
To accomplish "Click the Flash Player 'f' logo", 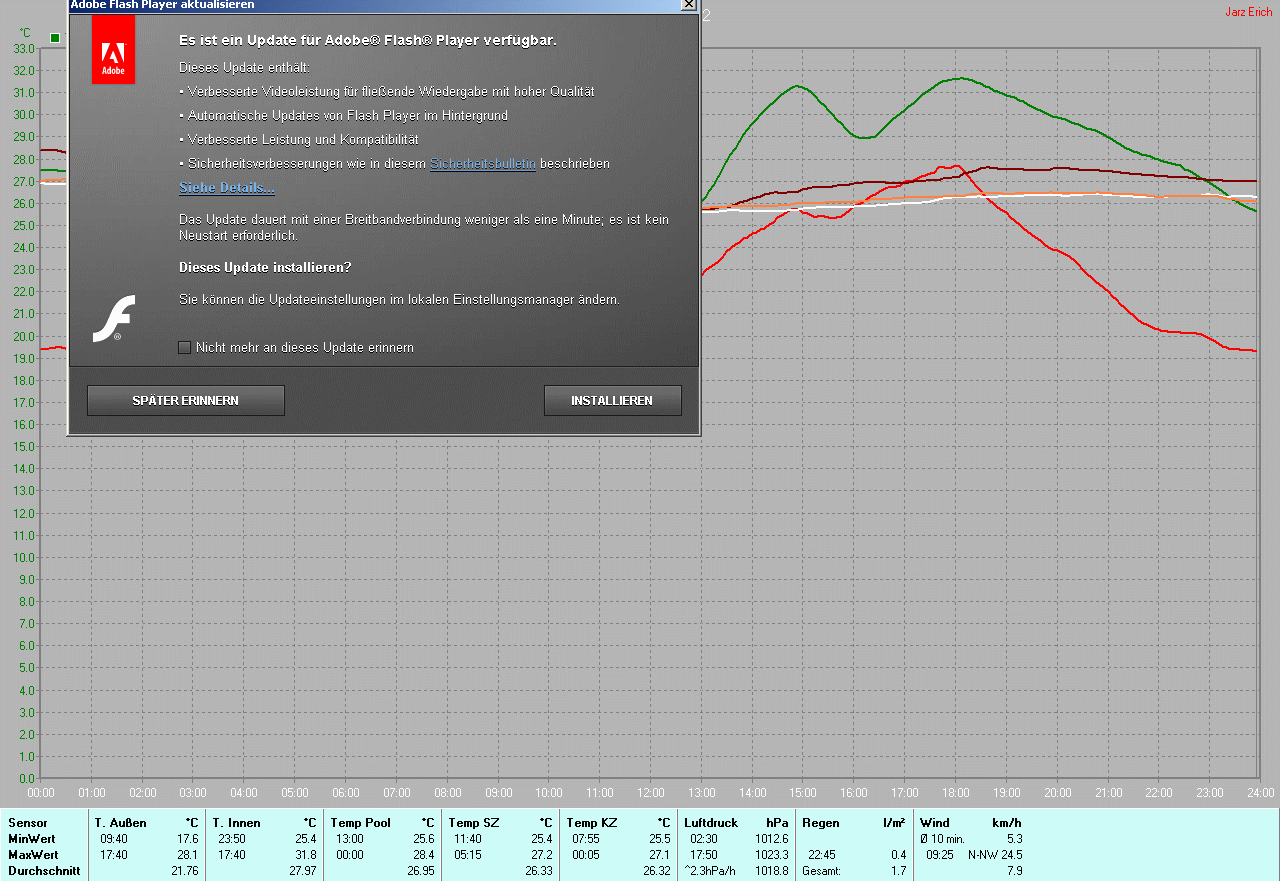I will (x=114, y=320).
